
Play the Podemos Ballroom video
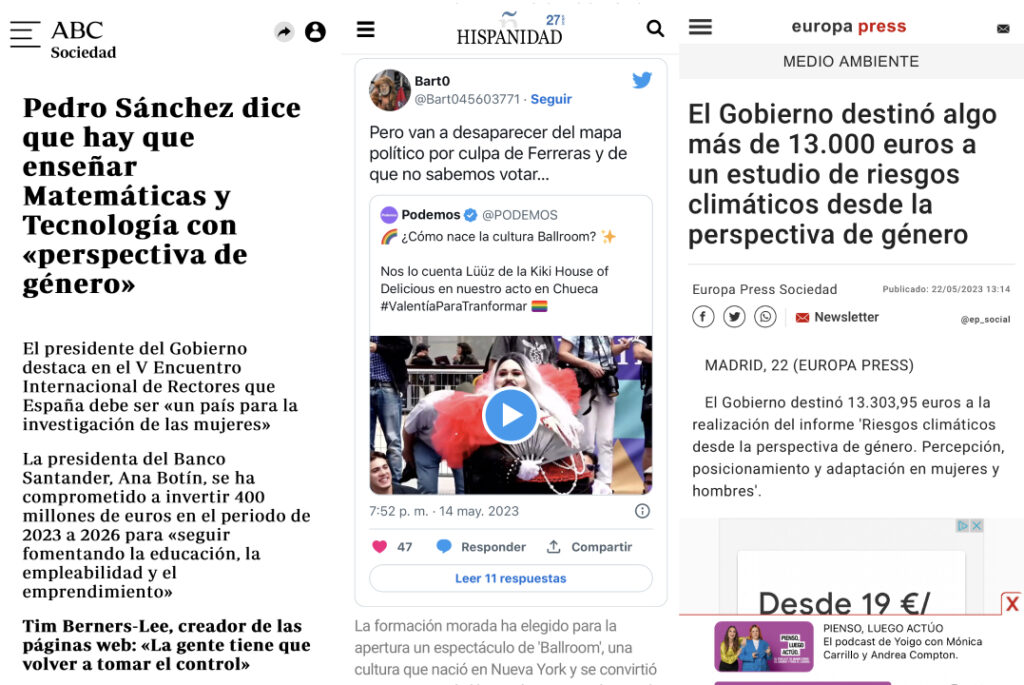point(510,415)
